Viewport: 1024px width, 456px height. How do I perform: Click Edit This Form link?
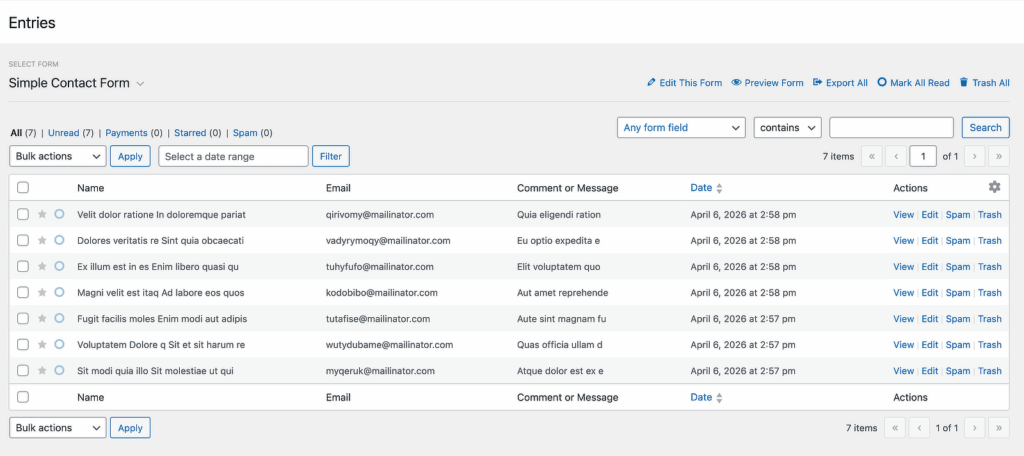click(684, 83)
